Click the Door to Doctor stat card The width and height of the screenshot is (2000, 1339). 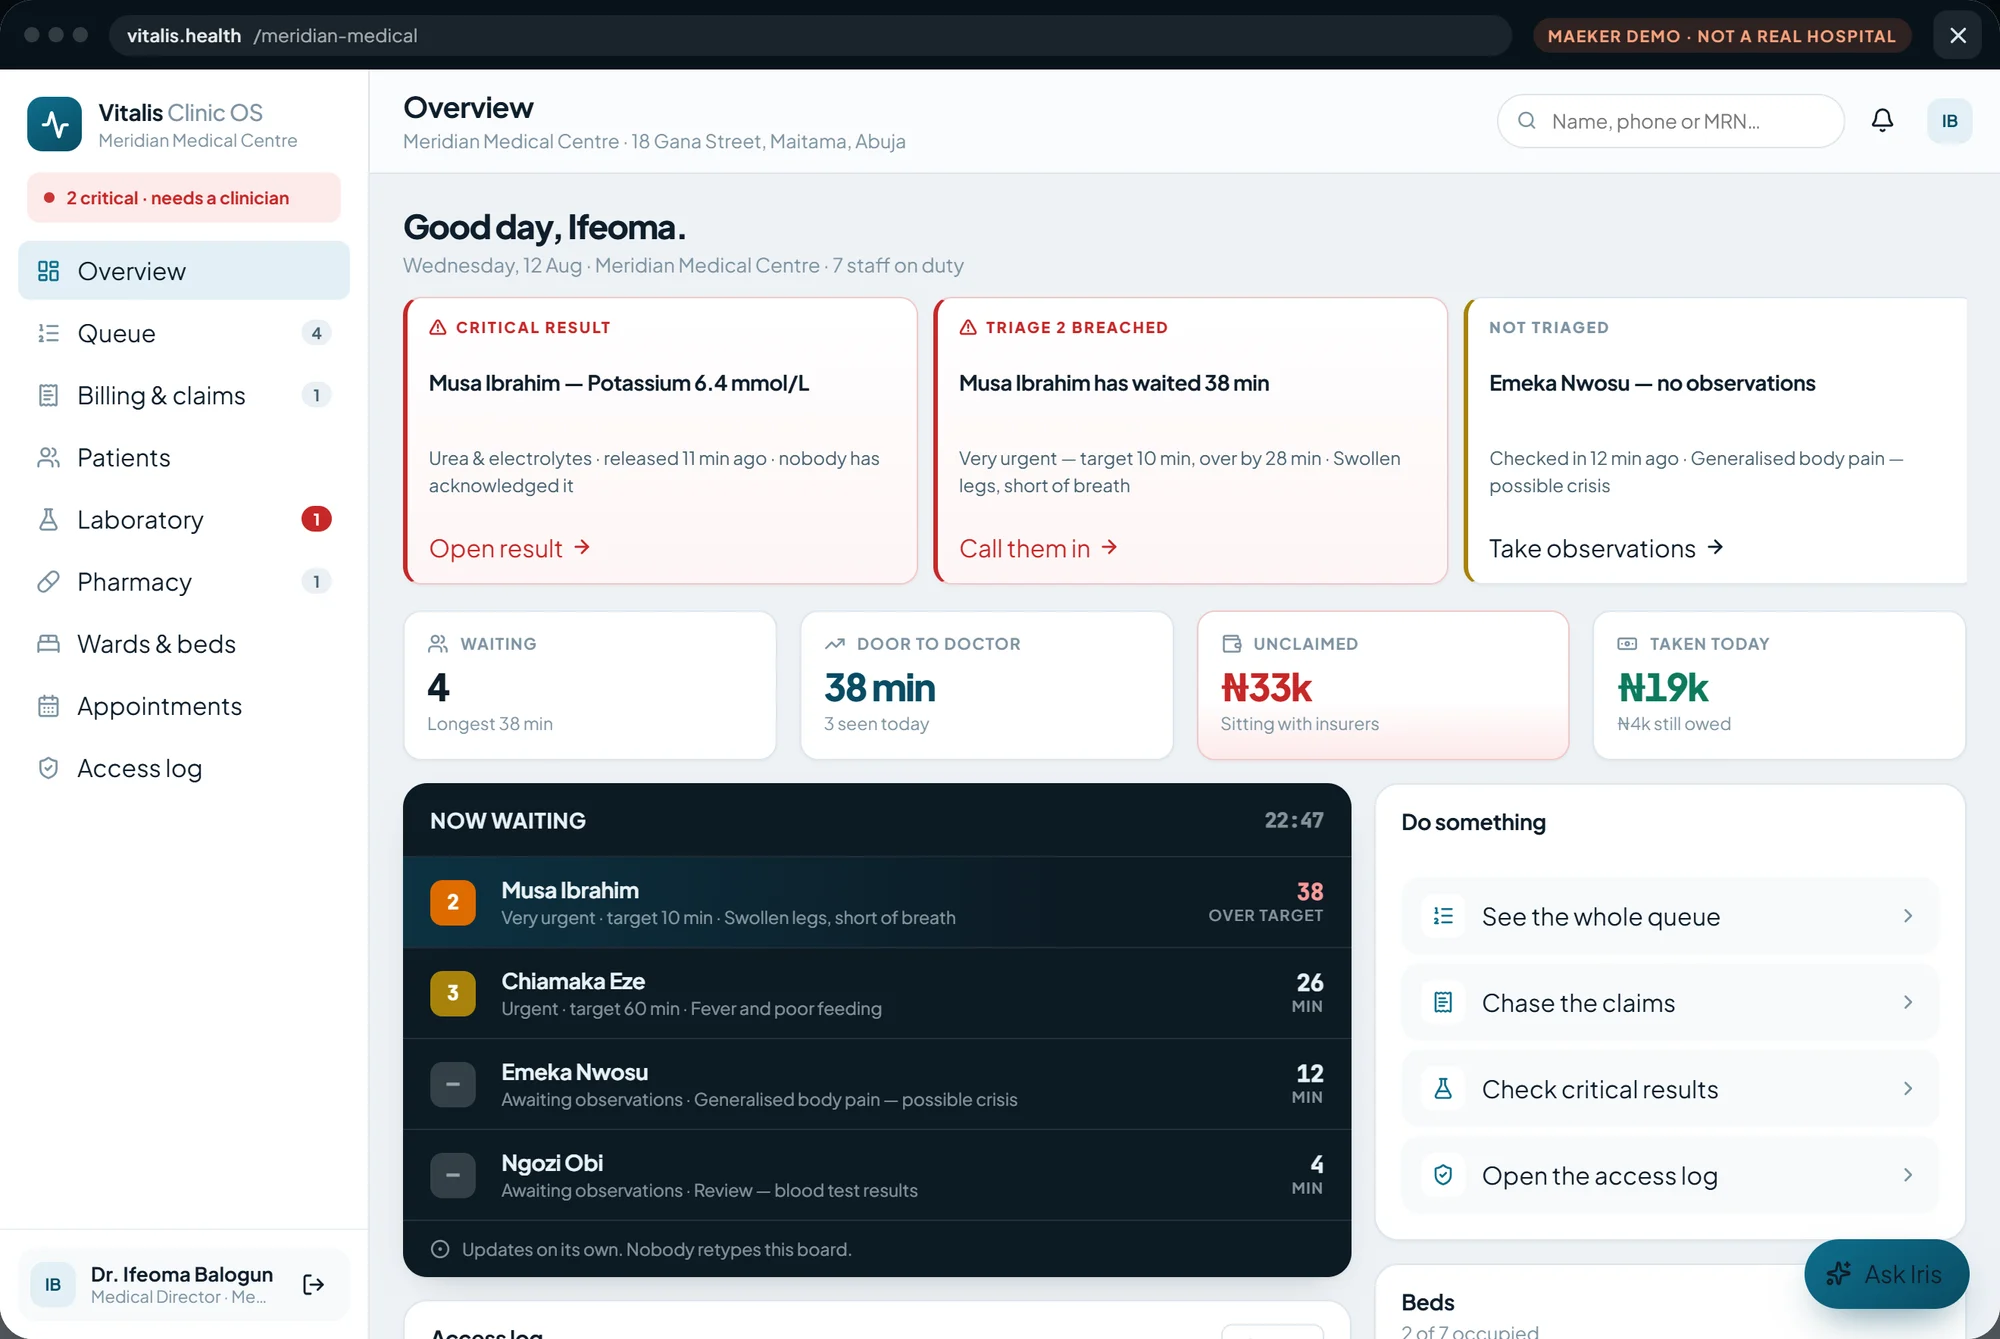tap(987, 685)
